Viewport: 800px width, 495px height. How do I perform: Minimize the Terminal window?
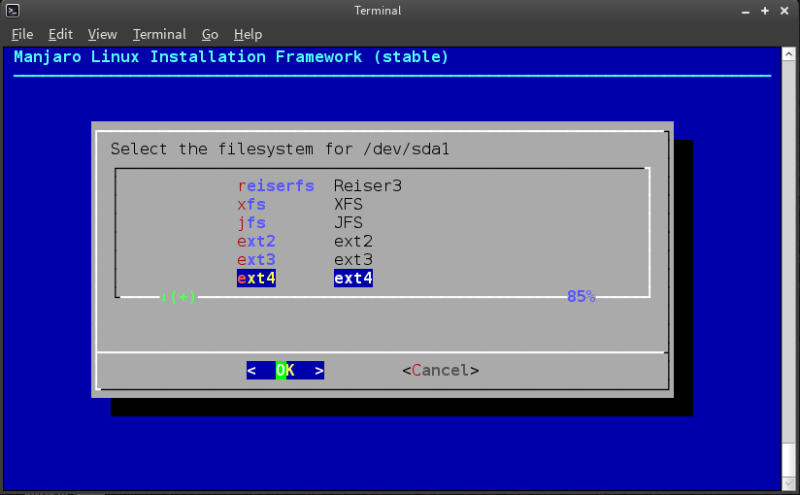[x=745, y=11]
